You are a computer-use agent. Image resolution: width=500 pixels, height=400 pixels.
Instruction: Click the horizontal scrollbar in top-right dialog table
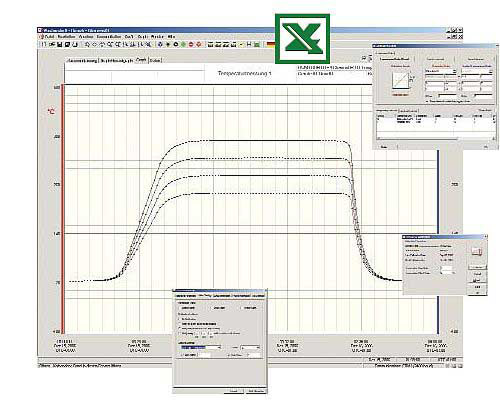point(436,138)
